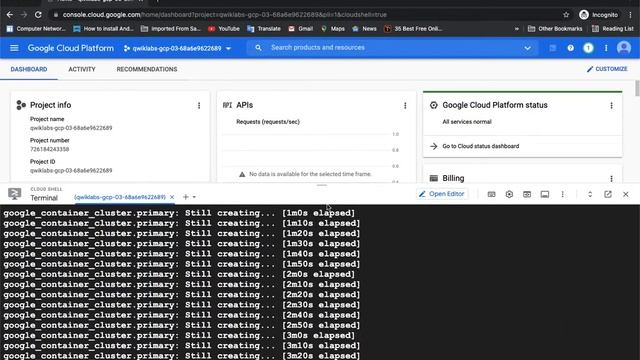Open Cloud Shell session information icon

544,194
